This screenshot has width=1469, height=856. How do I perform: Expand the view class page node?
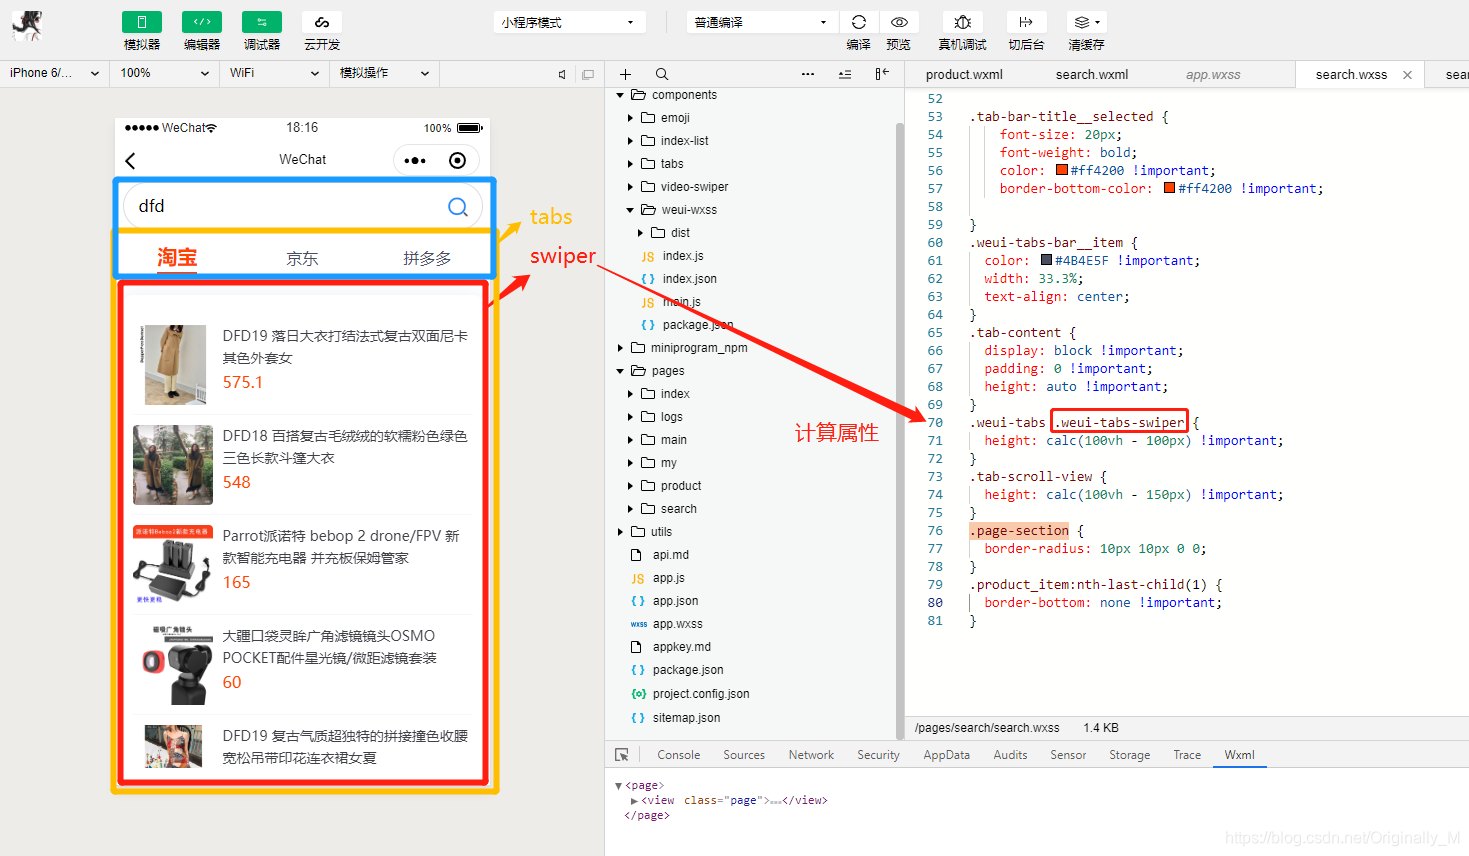[x=634, y=801]
